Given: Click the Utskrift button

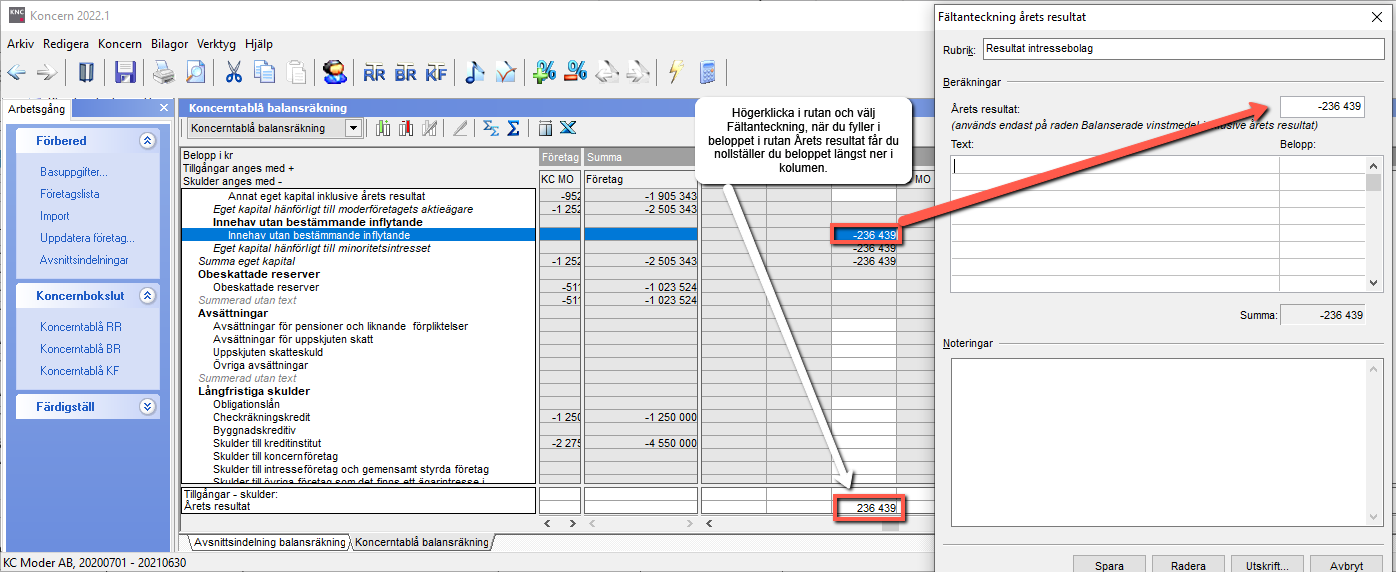Looking at the screenshot, I should tap(1267, 565).
